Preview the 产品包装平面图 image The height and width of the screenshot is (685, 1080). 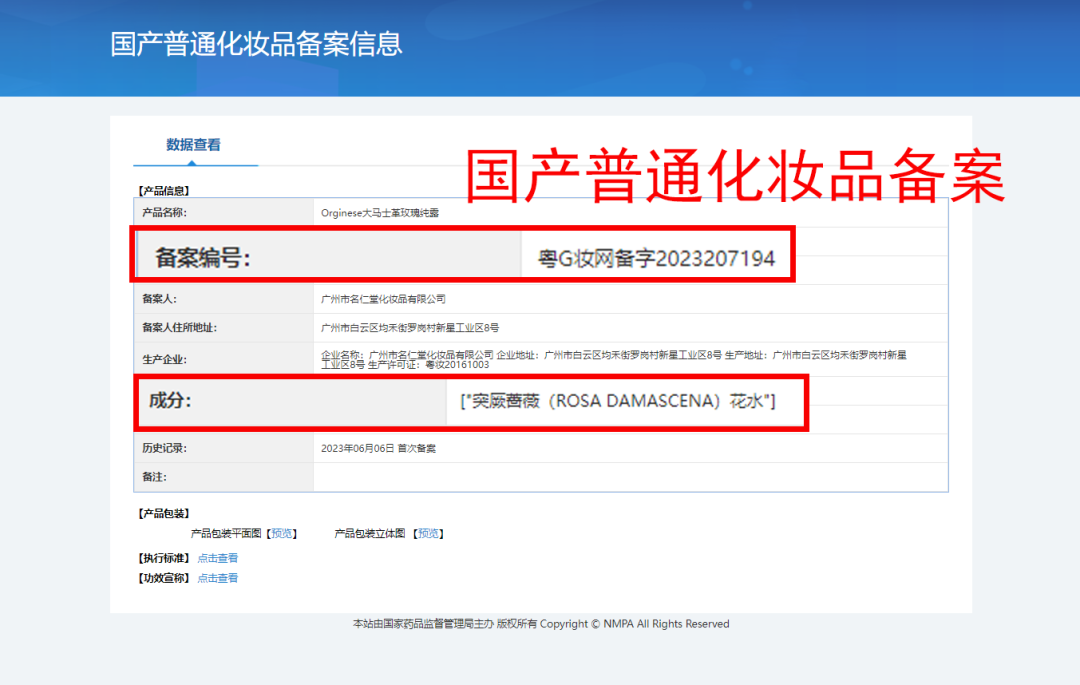[282, 534]
